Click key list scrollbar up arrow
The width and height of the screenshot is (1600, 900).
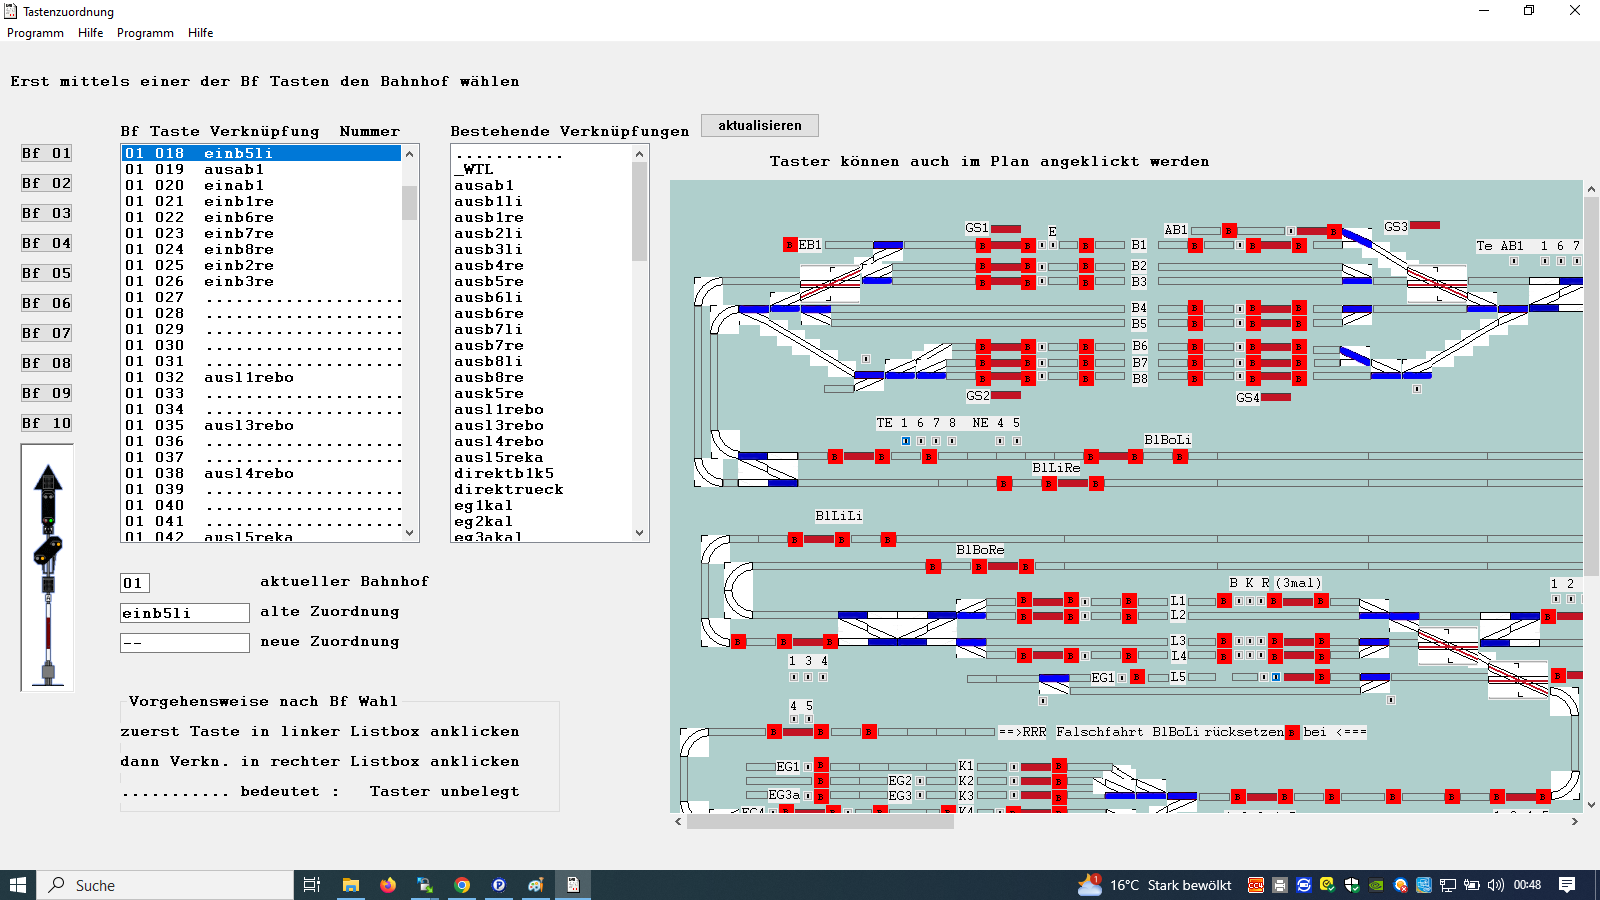[x=410, y=153]
